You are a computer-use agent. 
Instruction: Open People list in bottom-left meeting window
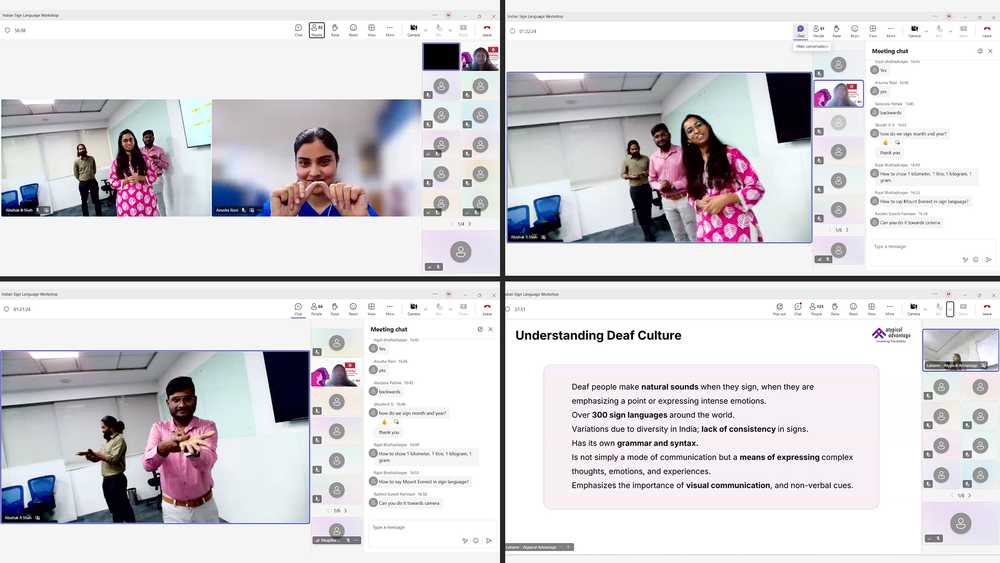316,309
